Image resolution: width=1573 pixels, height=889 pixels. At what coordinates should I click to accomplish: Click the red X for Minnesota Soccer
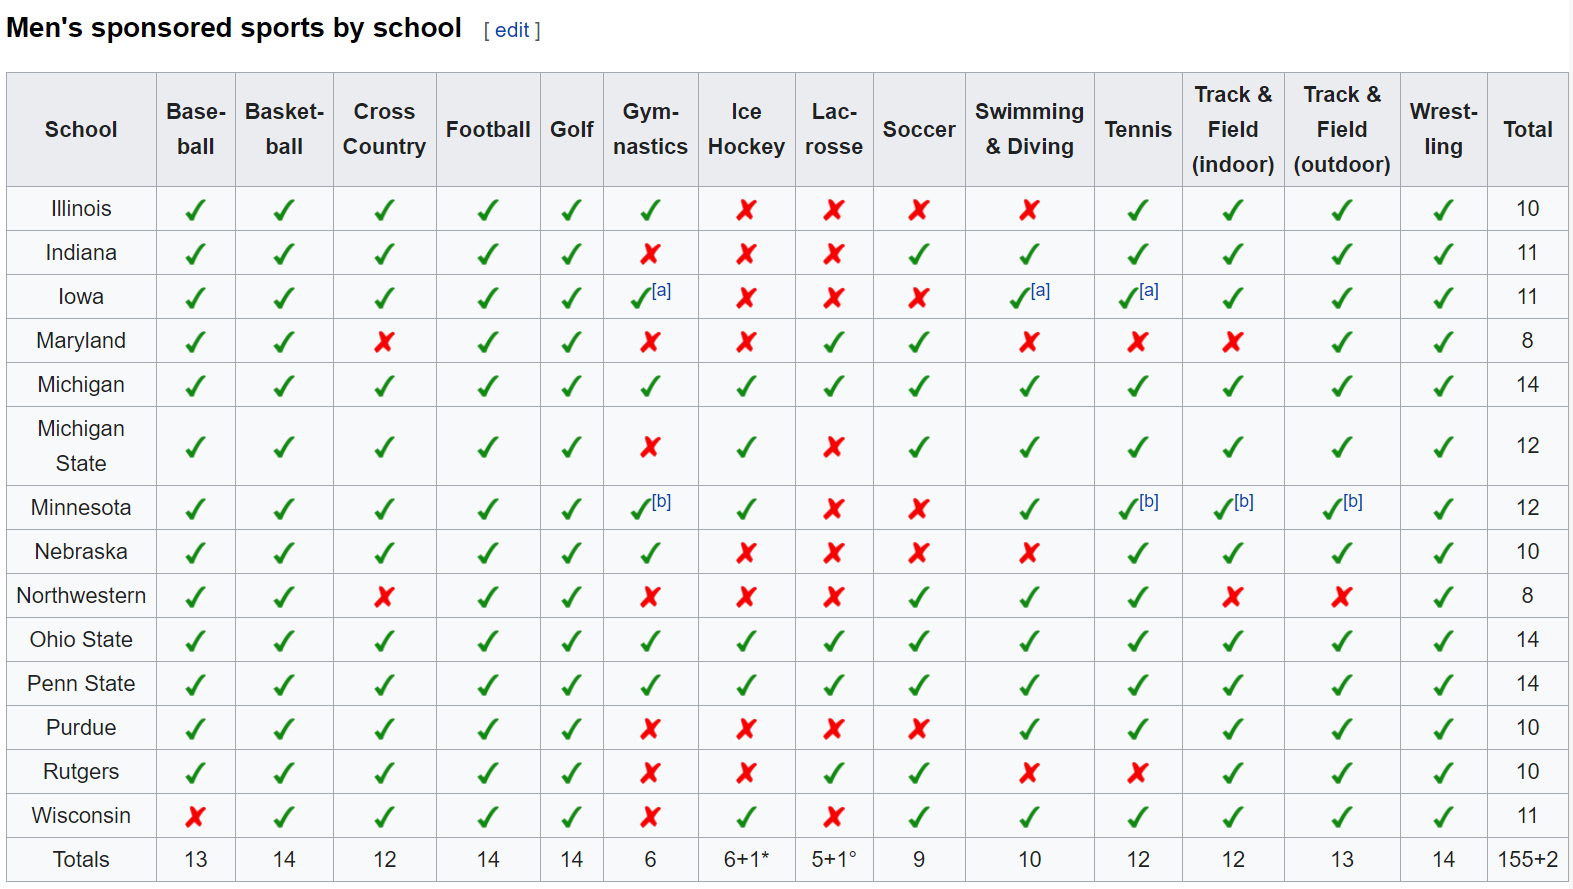click(919, 509)
